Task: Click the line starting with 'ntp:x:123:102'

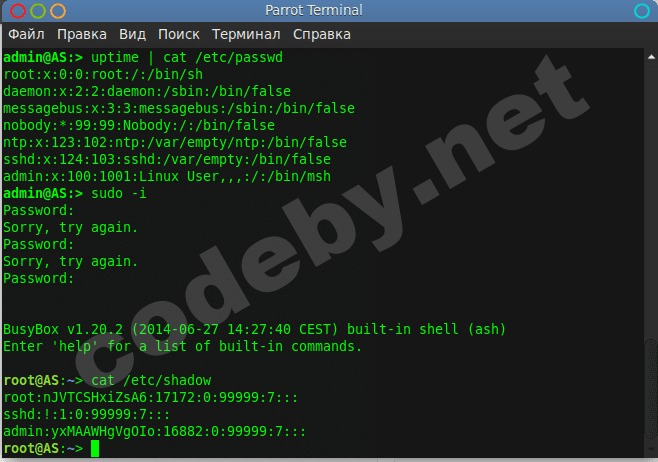Action: 175,143
